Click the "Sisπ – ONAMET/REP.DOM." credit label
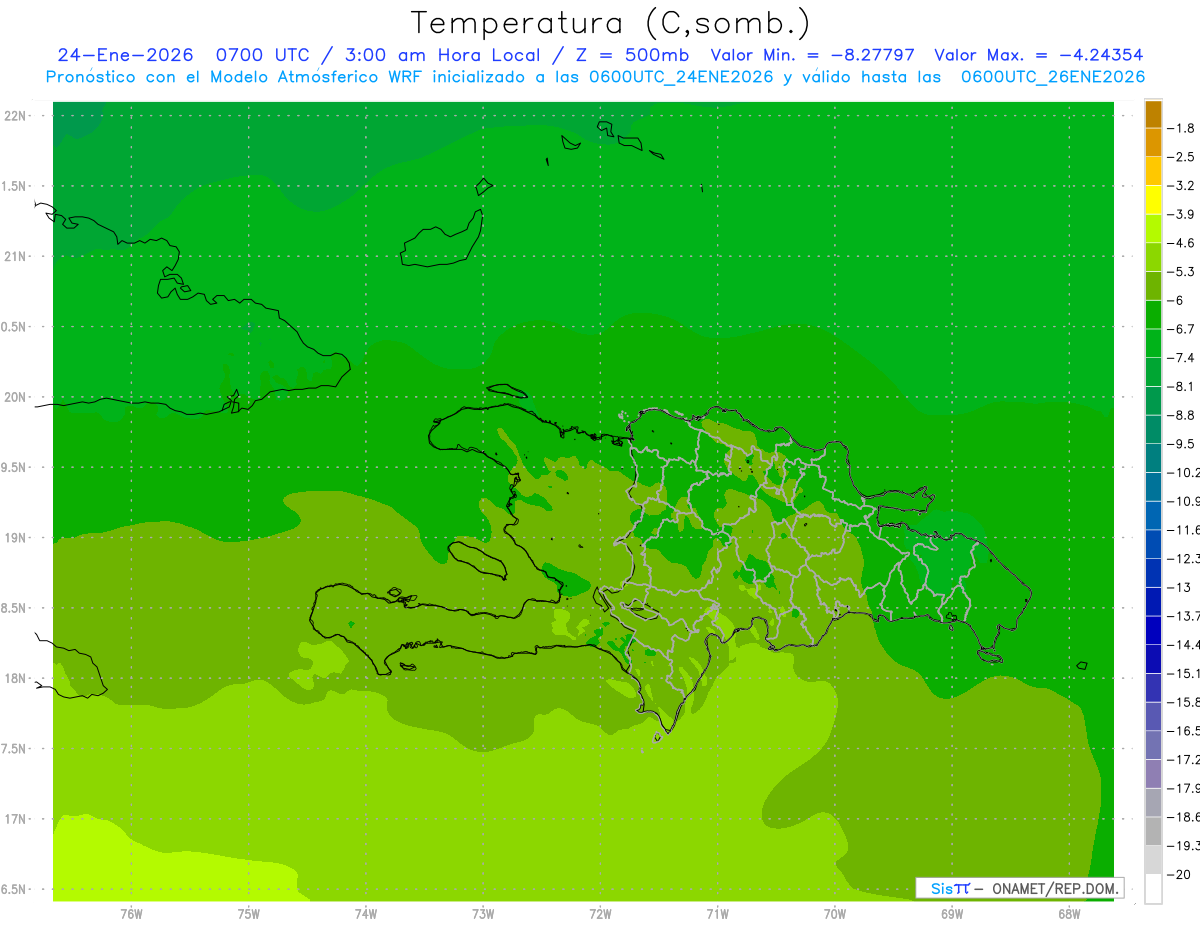 [x=1019, y=888]
